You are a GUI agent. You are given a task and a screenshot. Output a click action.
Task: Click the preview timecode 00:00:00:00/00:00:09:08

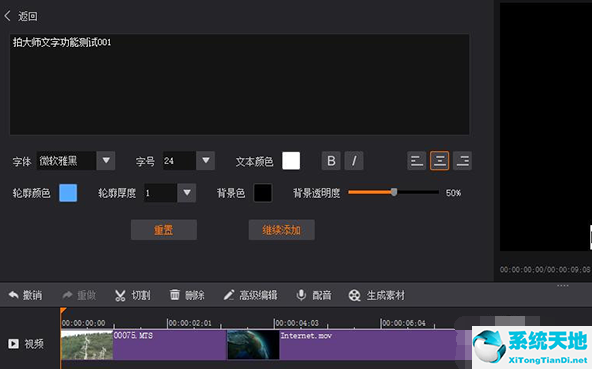click(x=545, y=269)
